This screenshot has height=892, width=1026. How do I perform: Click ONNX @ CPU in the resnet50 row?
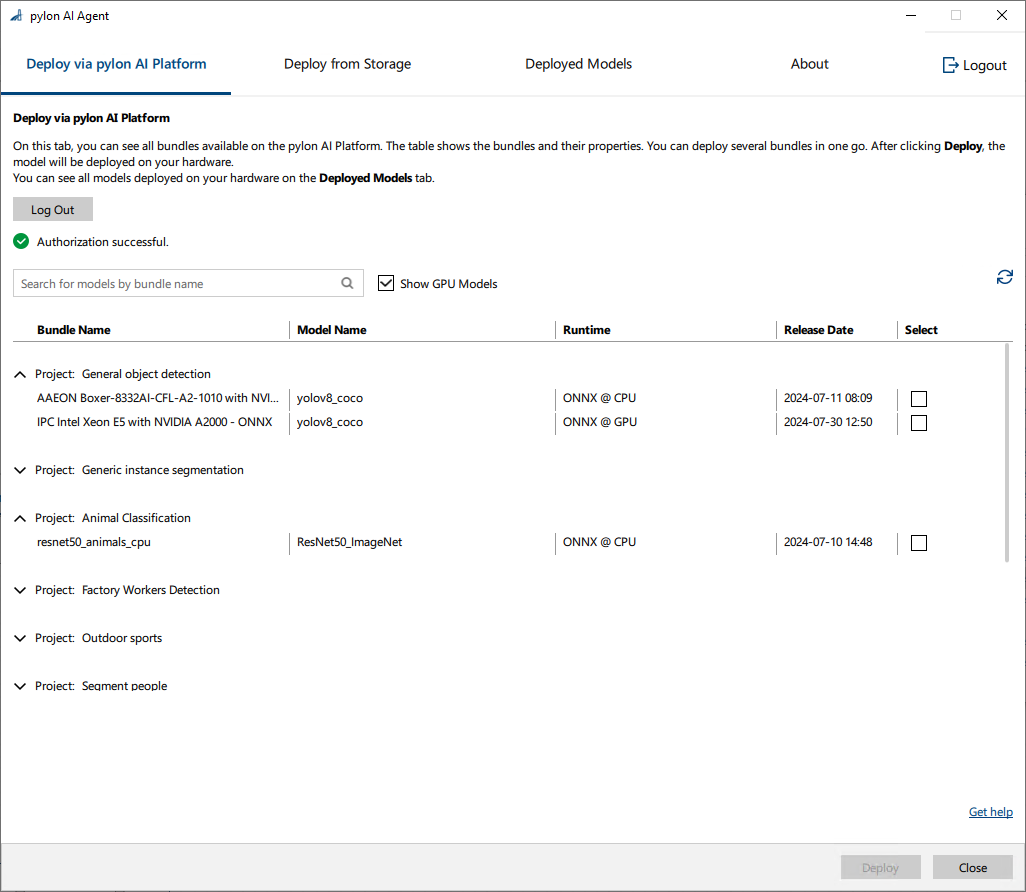click(x=599, y=542)
